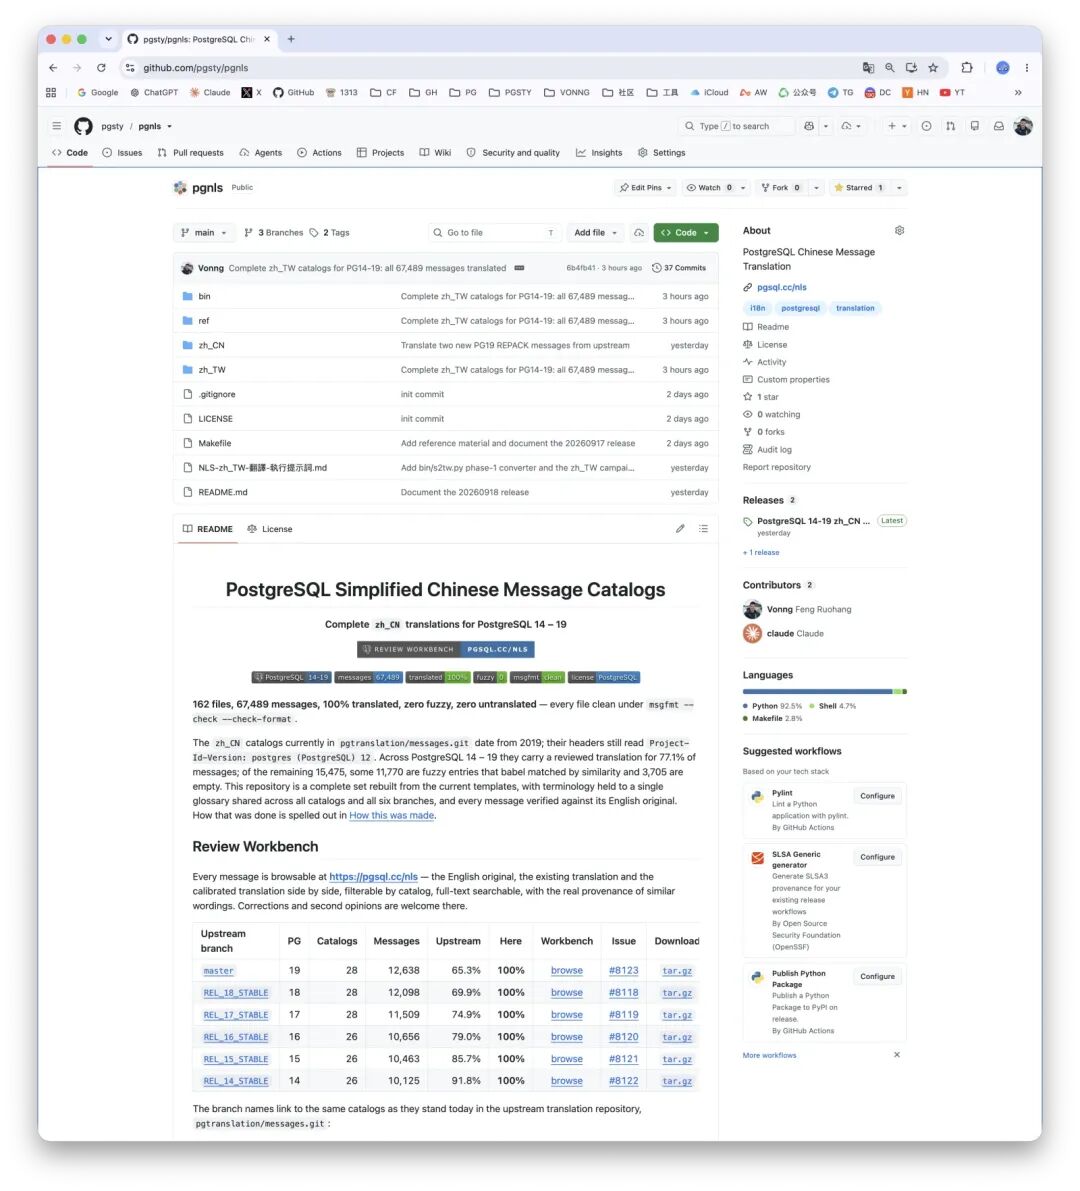Show the README outline list icon
Viewport: 1080px width, 1191px height.
click(703, 529)
